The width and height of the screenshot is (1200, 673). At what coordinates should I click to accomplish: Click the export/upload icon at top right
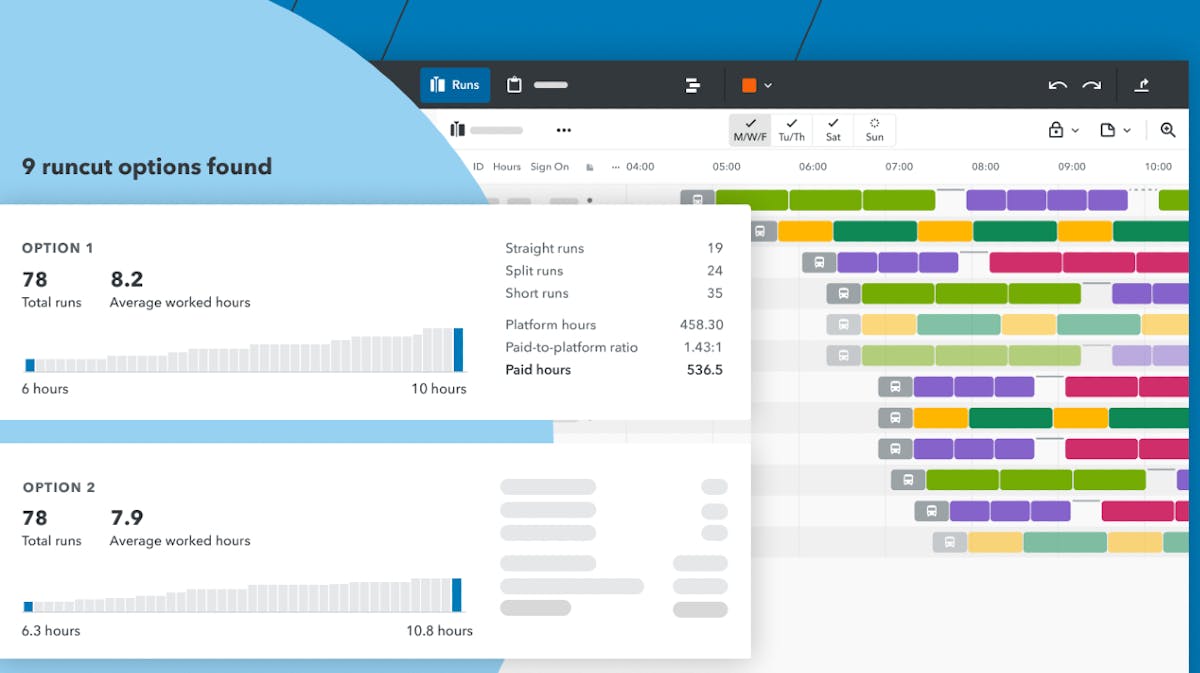(1142, 85)
